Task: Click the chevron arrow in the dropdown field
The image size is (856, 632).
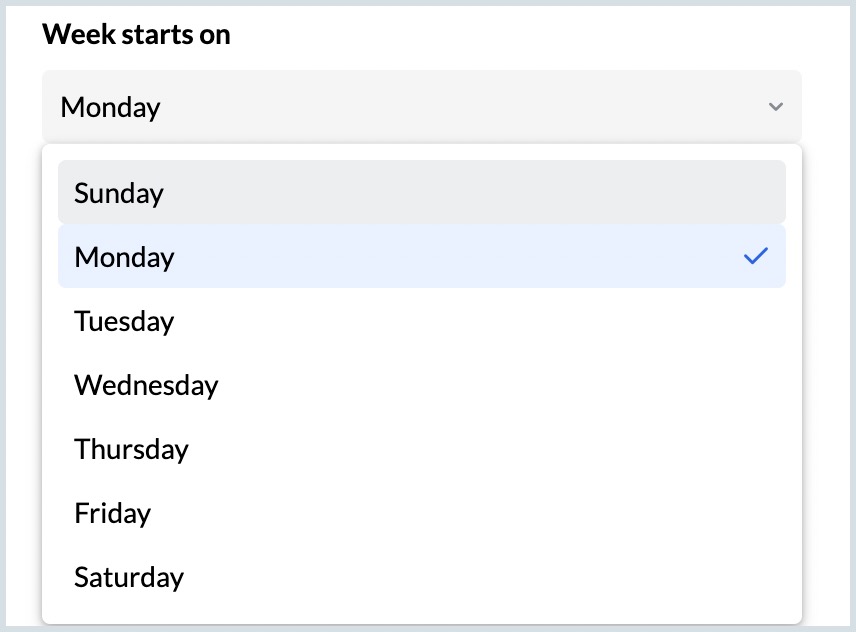Action: [775, 107]
